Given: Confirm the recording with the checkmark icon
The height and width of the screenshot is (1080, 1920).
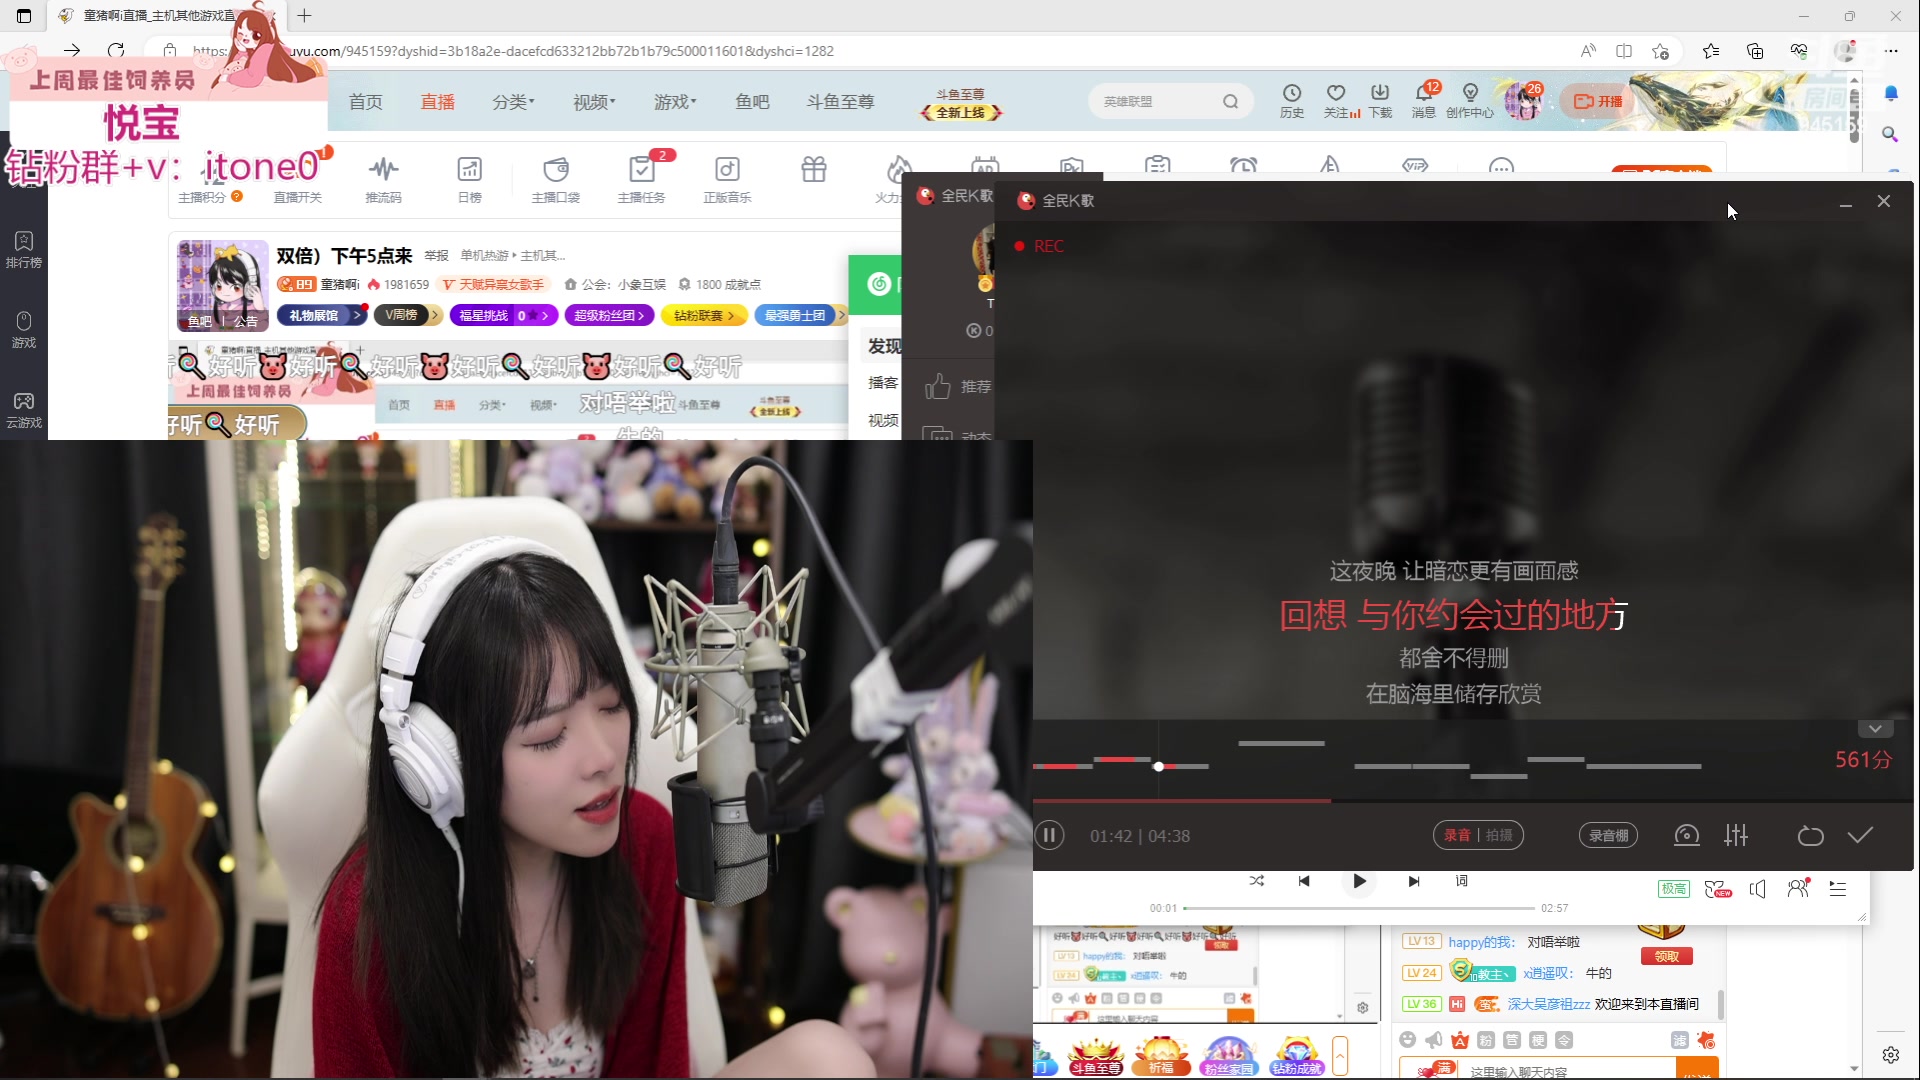Looking at the screenshot, I should click(x=1859, y=835).
